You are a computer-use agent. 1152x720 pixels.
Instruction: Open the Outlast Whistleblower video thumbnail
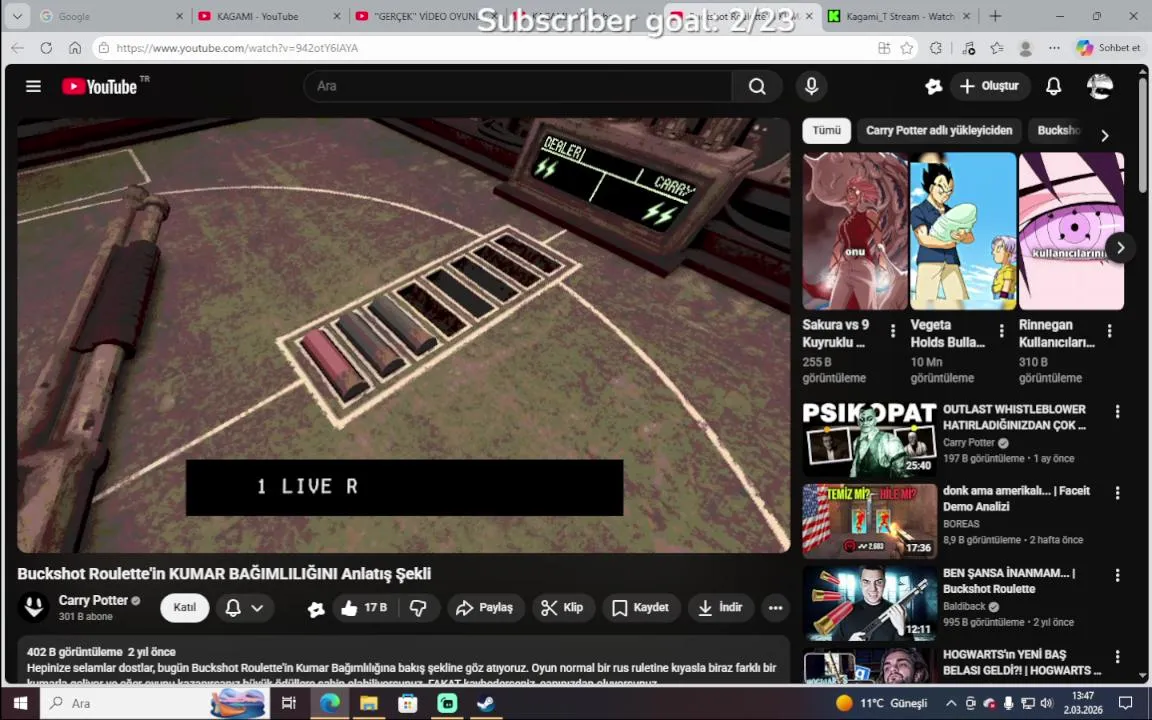click(x=869, y=439)
